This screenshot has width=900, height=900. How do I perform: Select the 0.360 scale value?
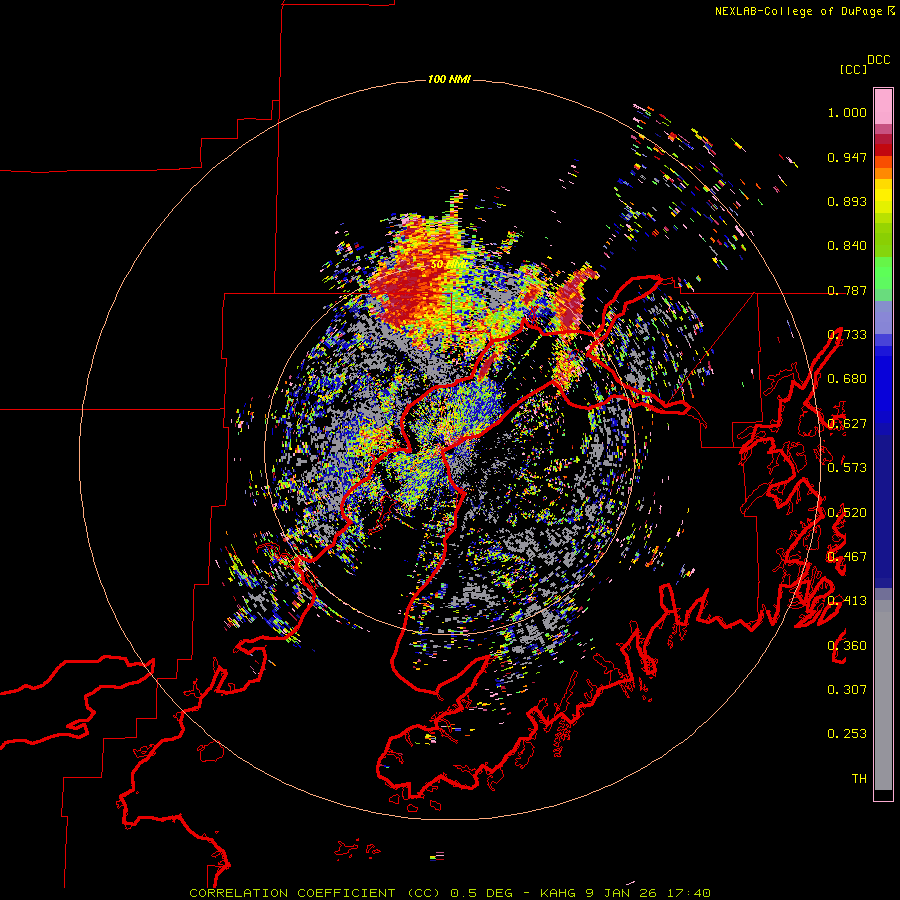point(847,646)
